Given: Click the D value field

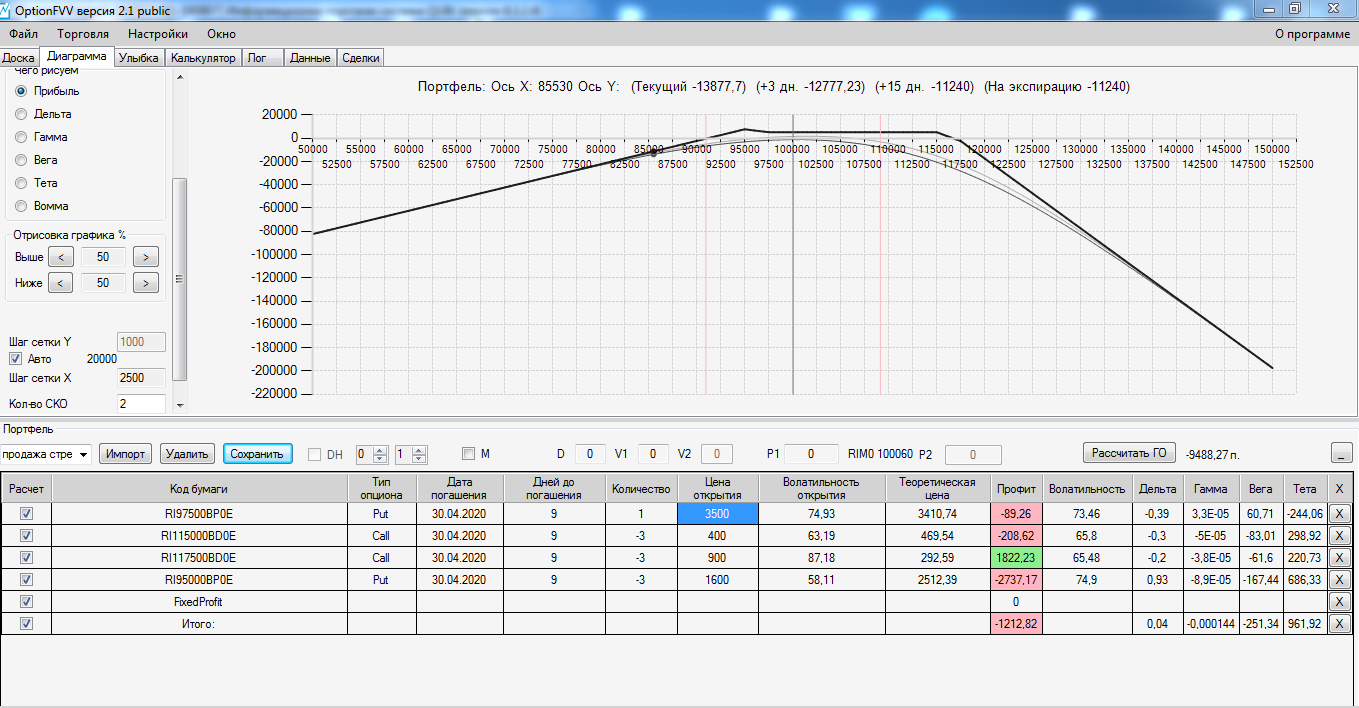Looking at the screenshot, I should [590, 454].
